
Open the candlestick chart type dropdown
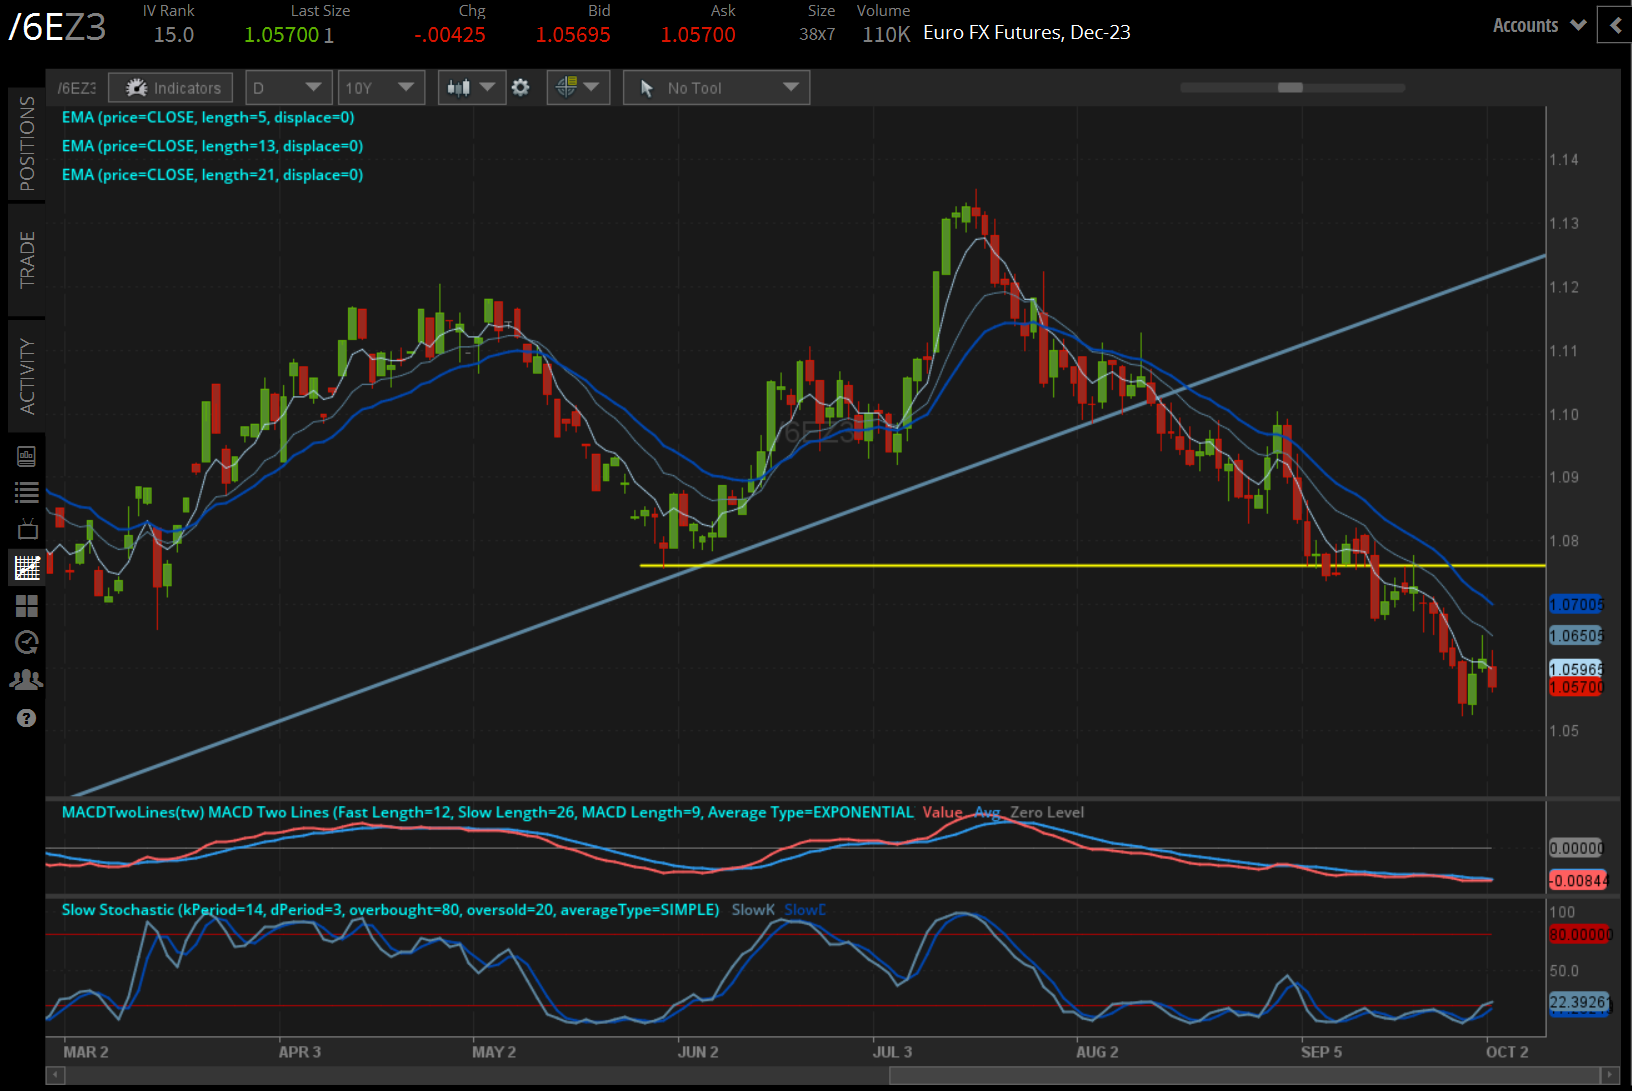471,88
